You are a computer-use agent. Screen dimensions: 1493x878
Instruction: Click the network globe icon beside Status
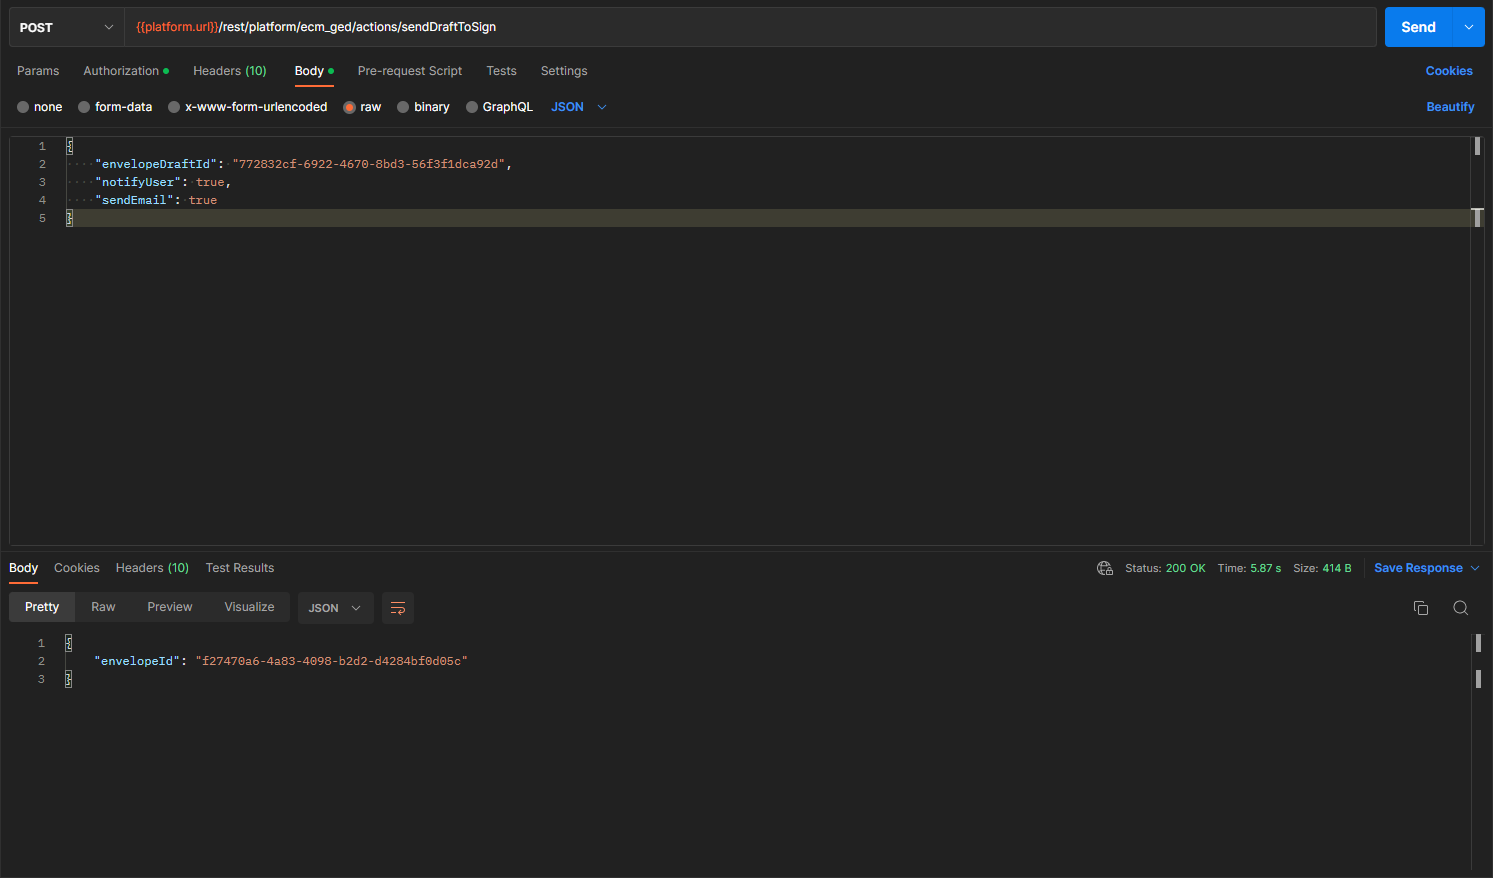pyautogui.click(x=1105, y=568)
